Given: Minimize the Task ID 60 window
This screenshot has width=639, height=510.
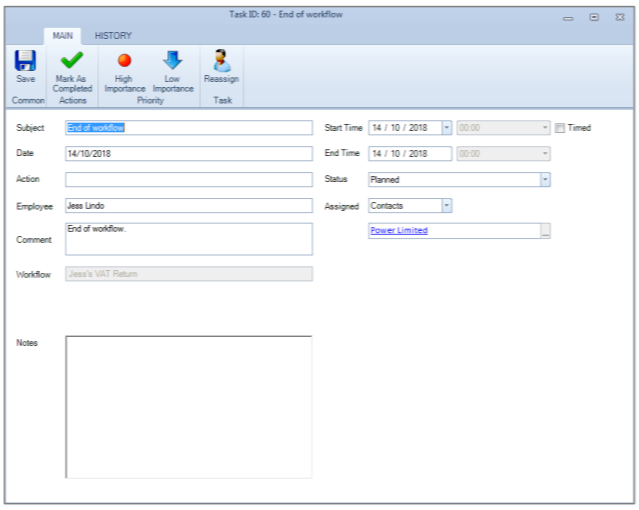Looking at the screenshot, I should point(568,18).
